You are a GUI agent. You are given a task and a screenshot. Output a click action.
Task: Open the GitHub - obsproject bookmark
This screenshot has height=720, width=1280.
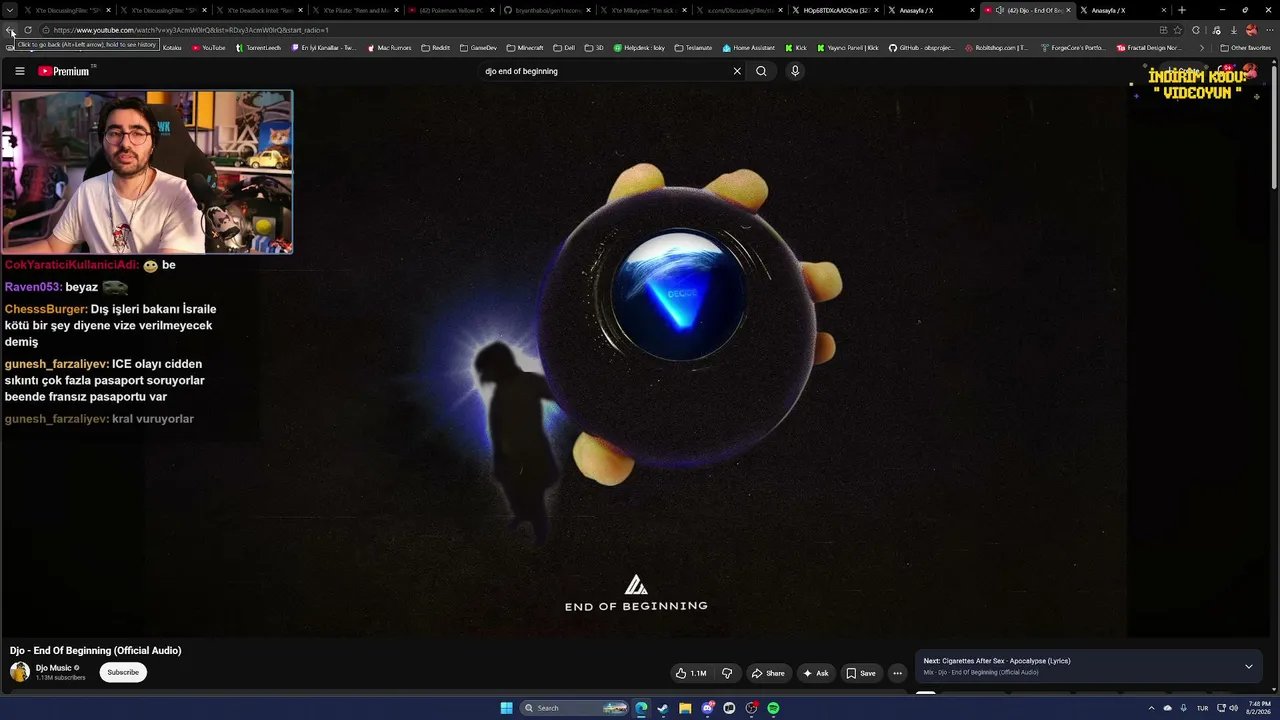click(x=921, y=48)
